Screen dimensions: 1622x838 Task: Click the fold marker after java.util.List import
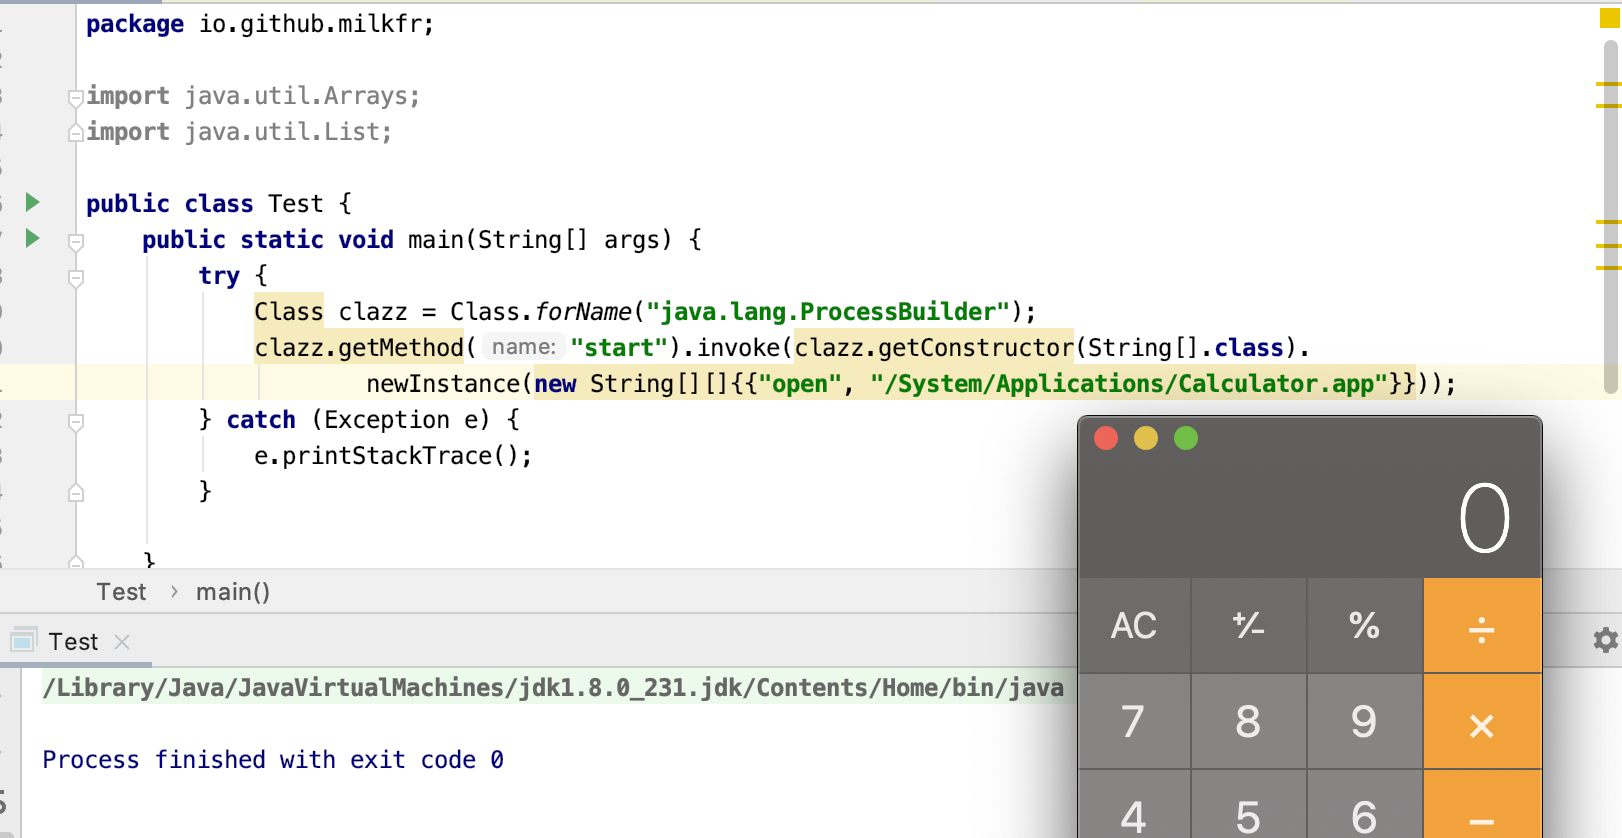point(75,132)
